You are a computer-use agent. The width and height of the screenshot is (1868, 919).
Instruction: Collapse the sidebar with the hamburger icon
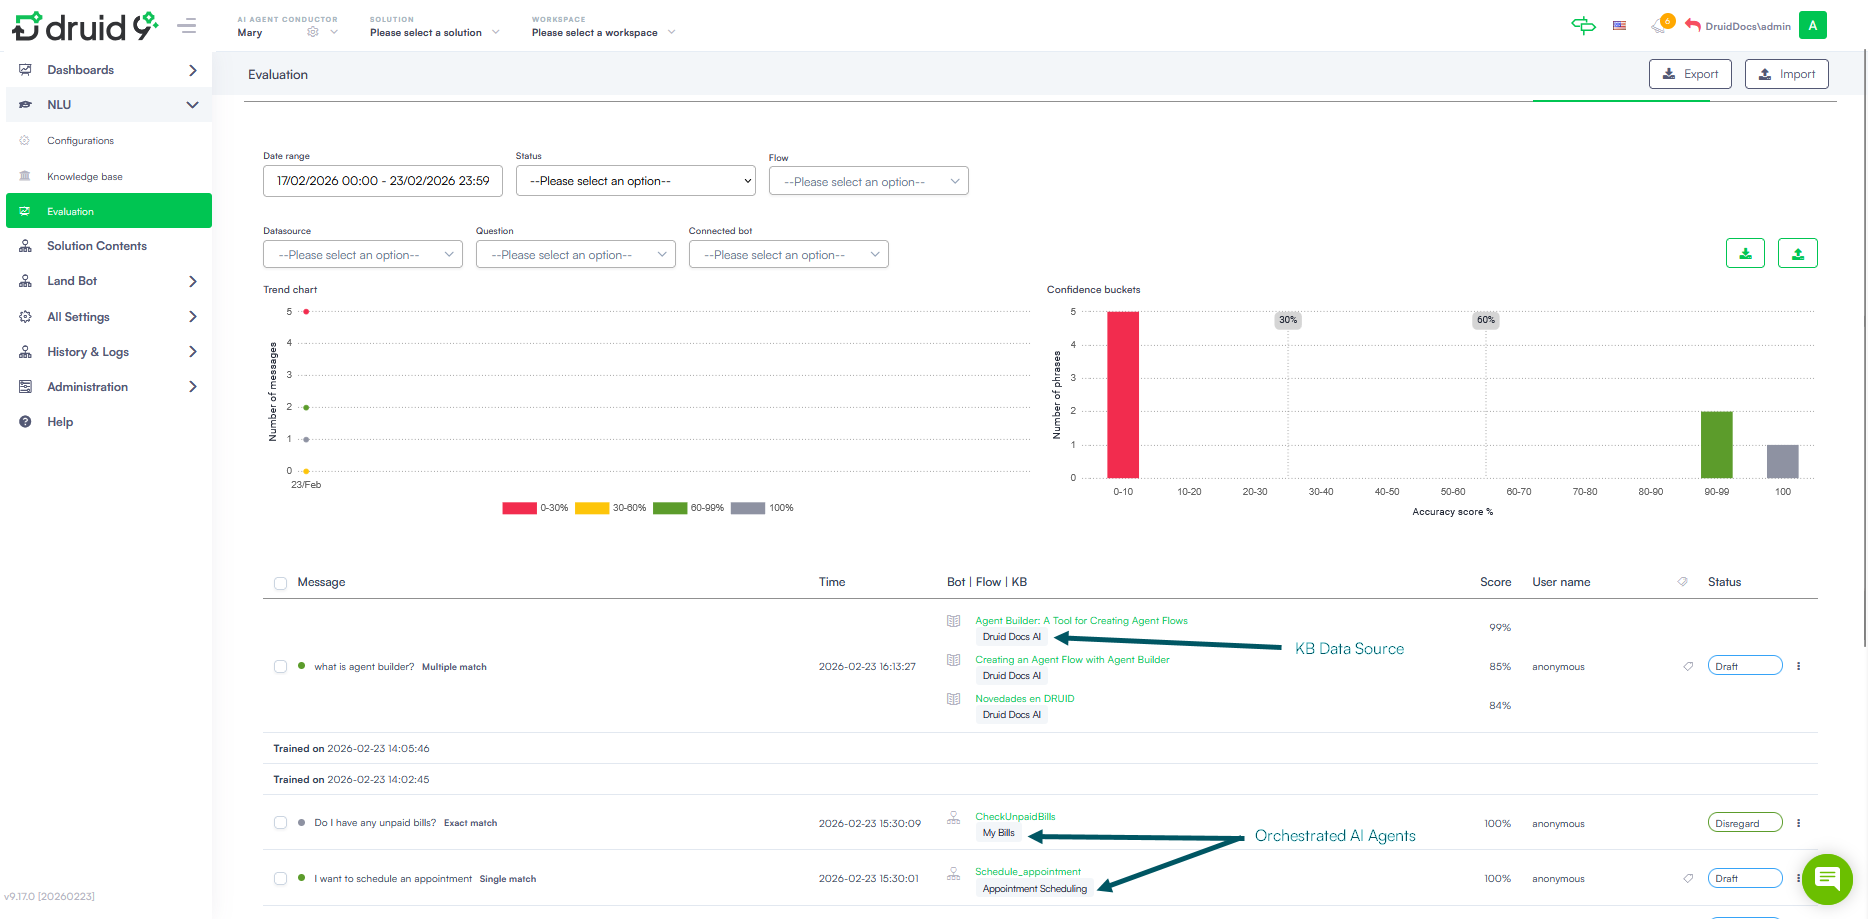[x=187, y=26]
